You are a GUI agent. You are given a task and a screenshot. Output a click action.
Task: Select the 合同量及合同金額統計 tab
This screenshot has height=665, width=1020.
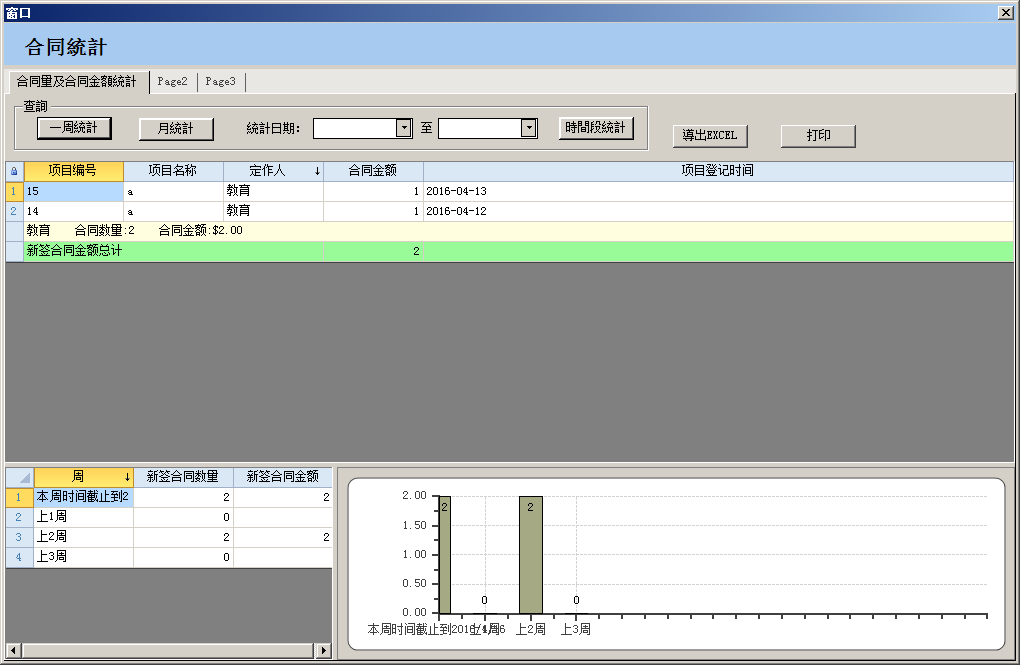(x=77, y=82)
